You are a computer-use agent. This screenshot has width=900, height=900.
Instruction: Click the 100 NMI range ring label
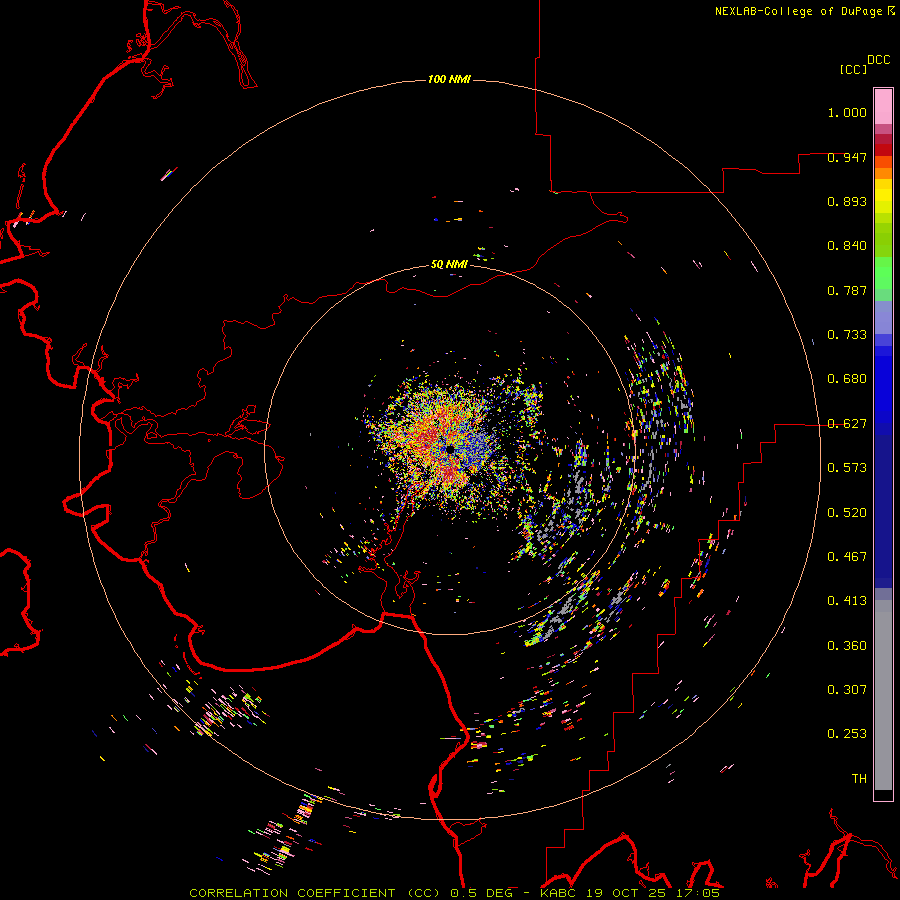coord(449,79)
